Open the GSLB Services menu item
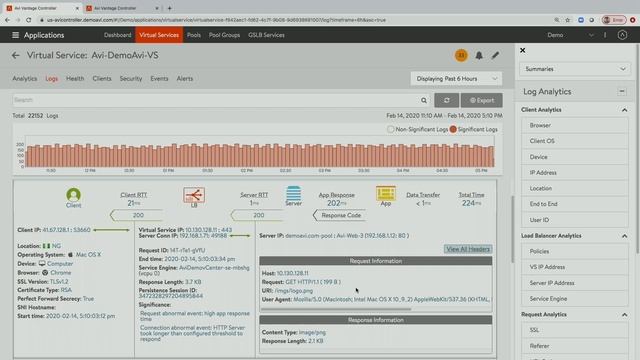The height and width of the screenshot is (360, 640). click(x=267, y=35)
